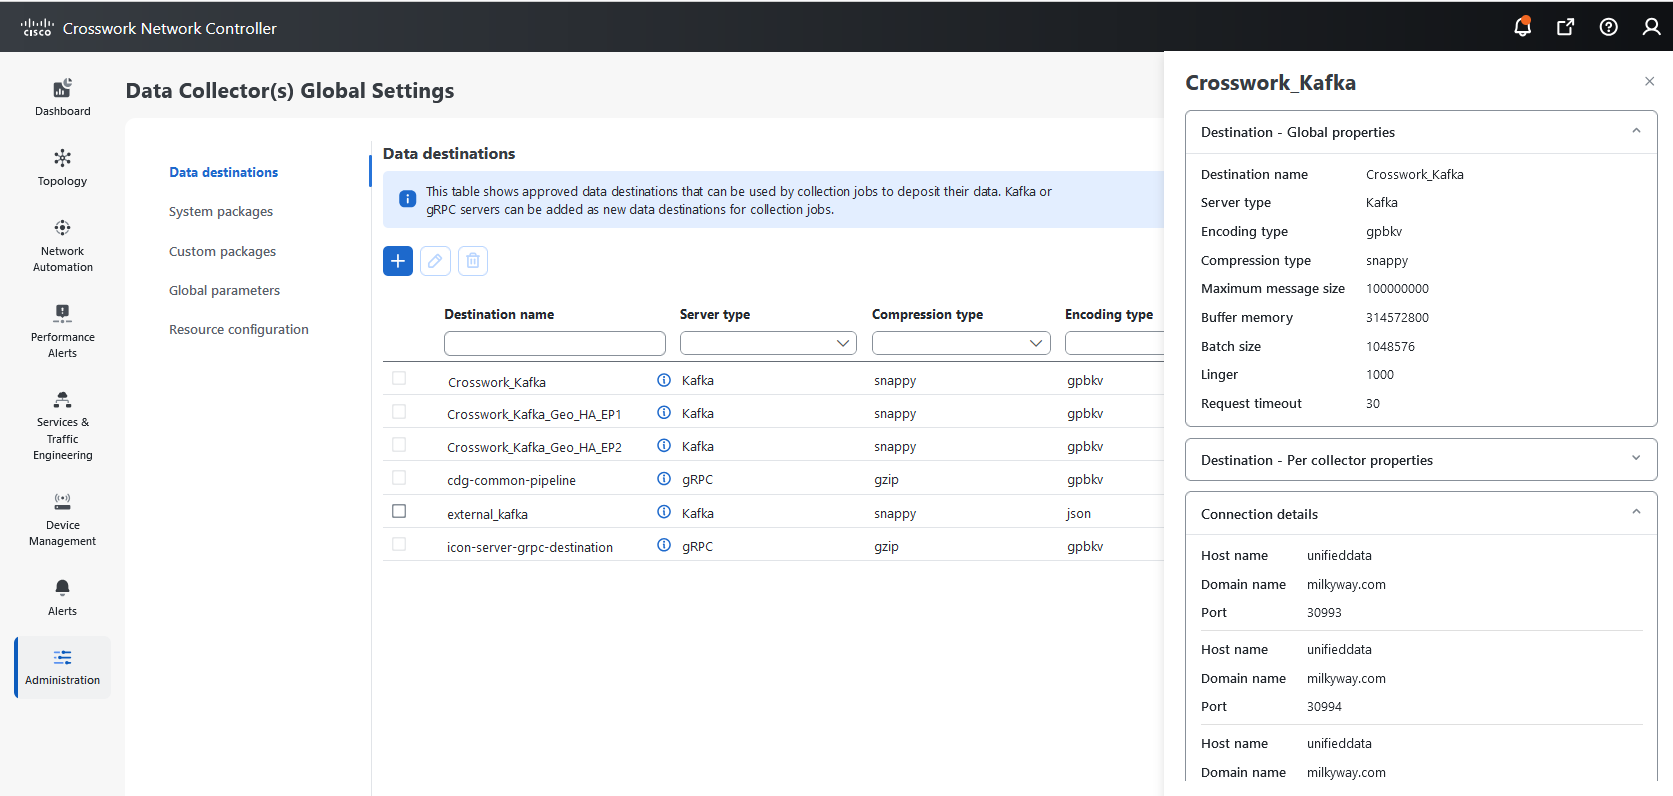Open Administration in the sidebar
1673x796 pixels.
pyautogui.click(x=63, y=667)
